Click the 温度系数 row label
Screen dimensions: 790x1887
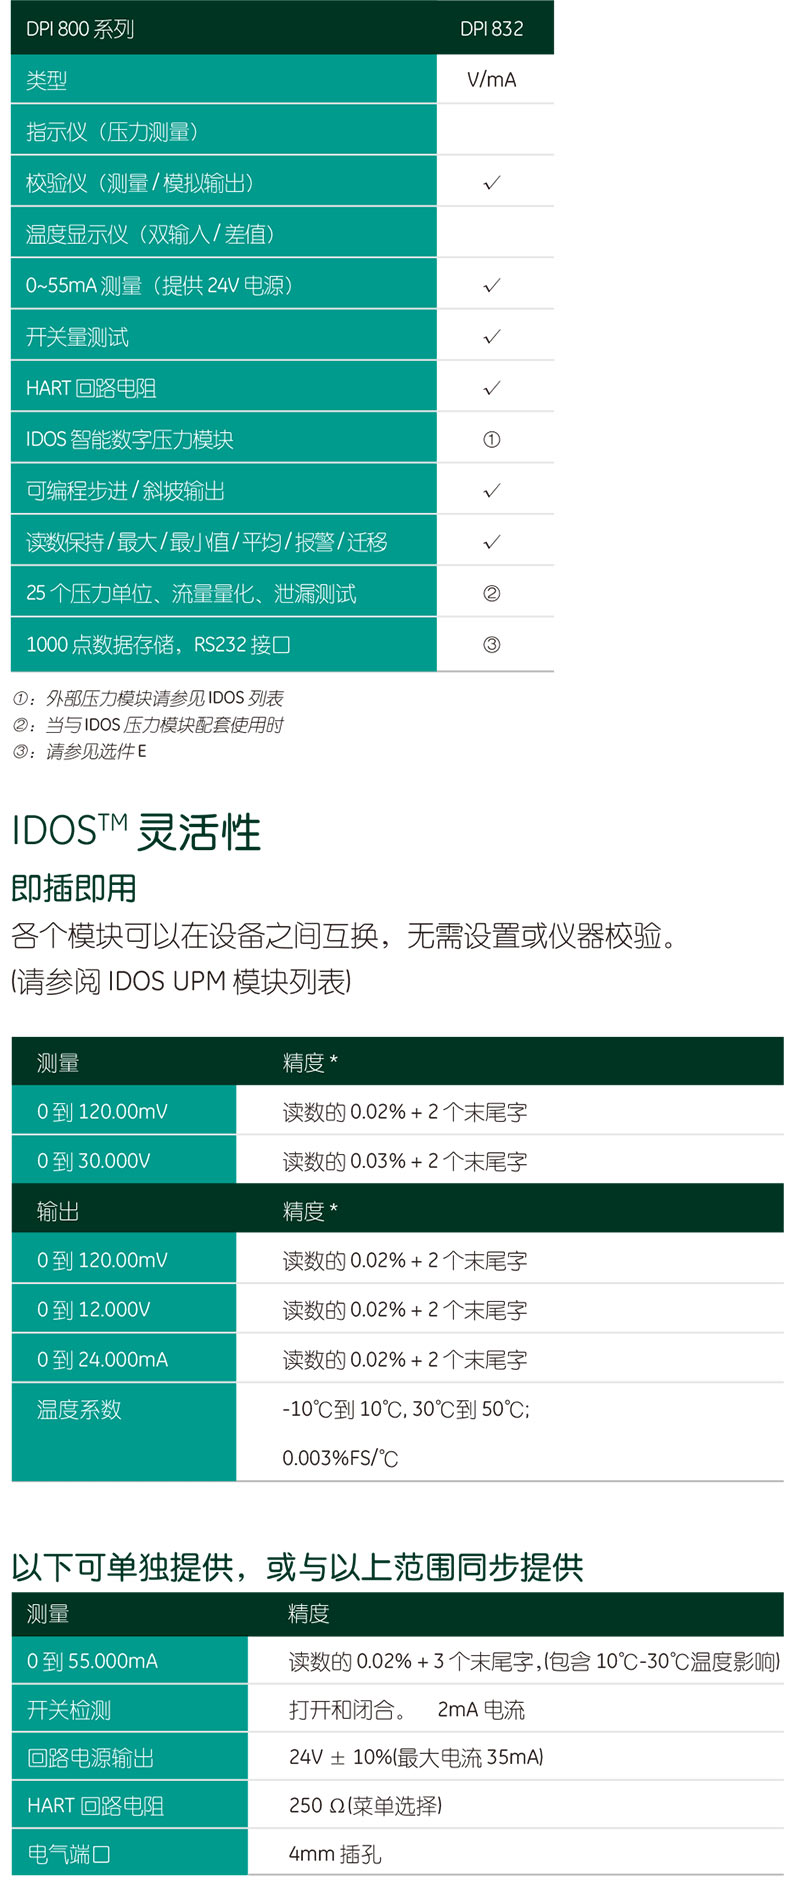[x=79, y=1410]
